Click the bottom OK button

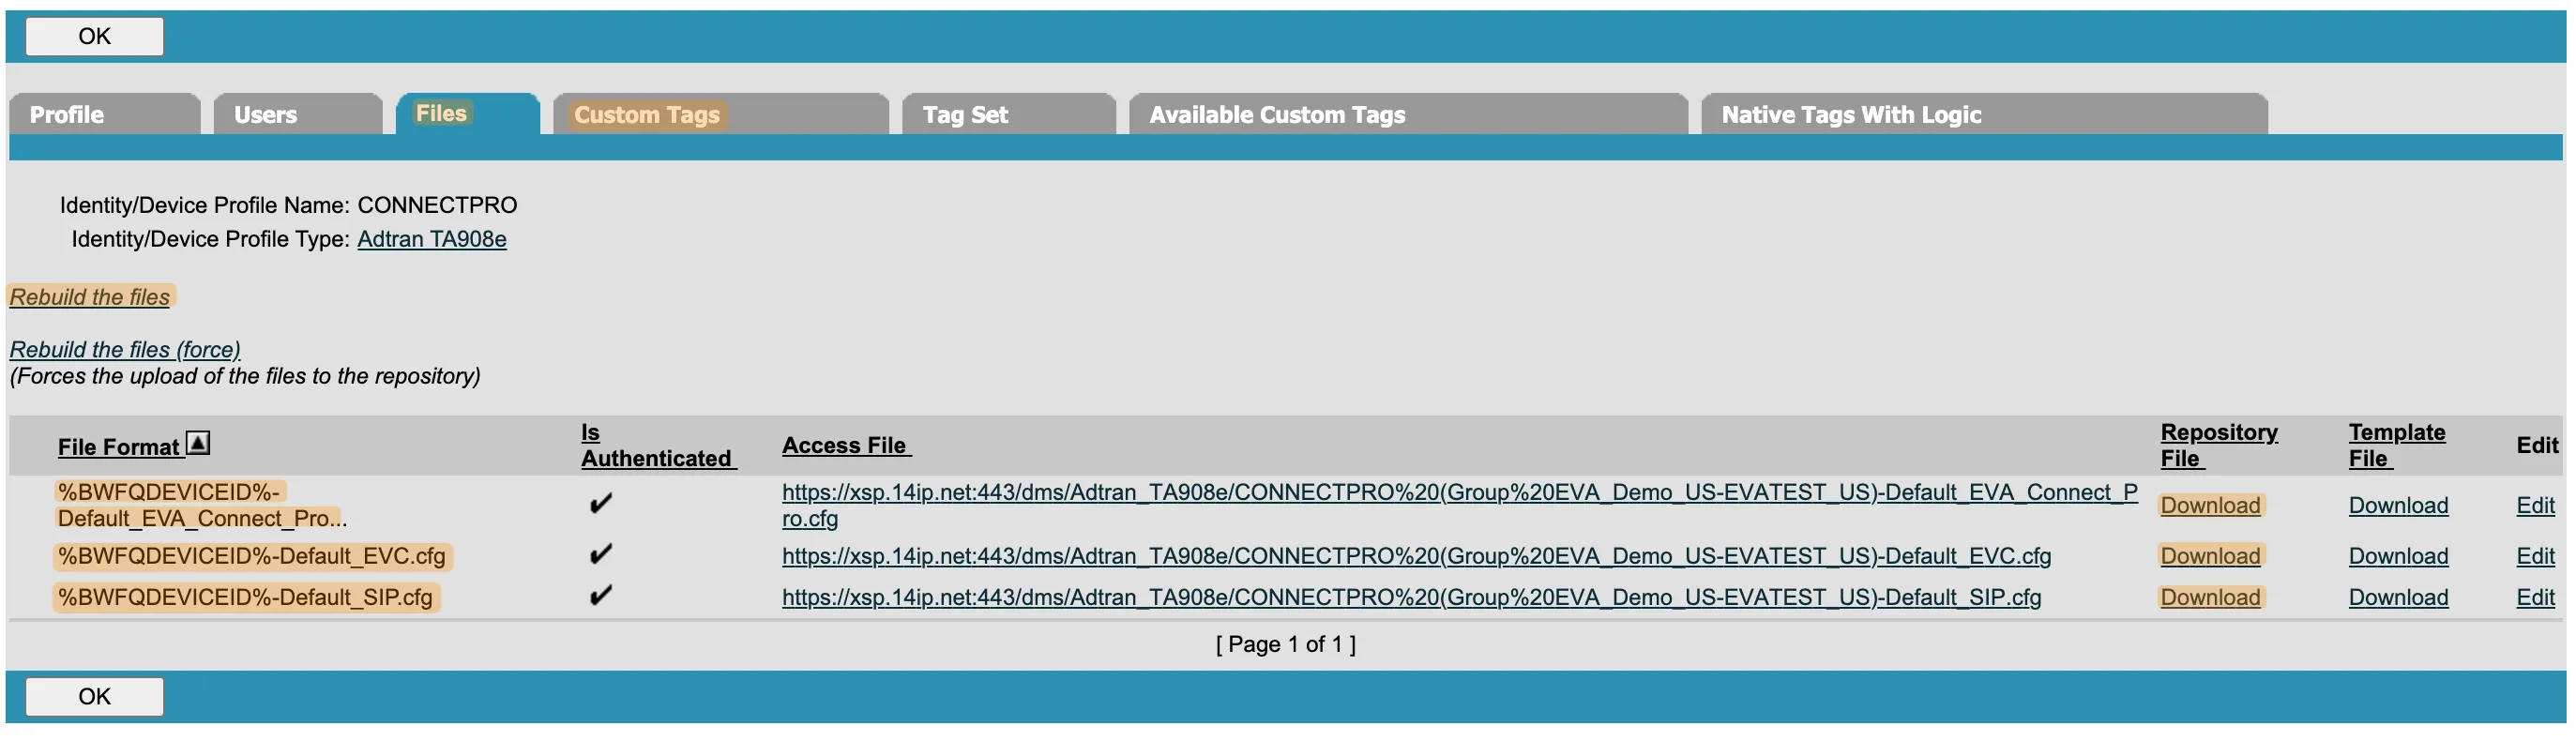(94, 697)
